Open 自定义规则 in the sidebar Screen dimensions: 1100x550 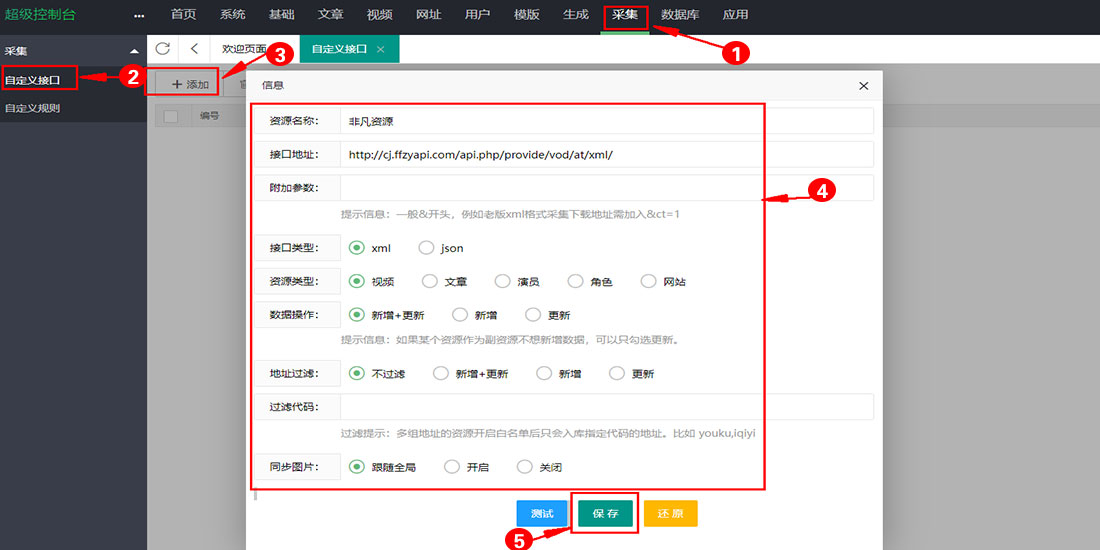point(32,108)
